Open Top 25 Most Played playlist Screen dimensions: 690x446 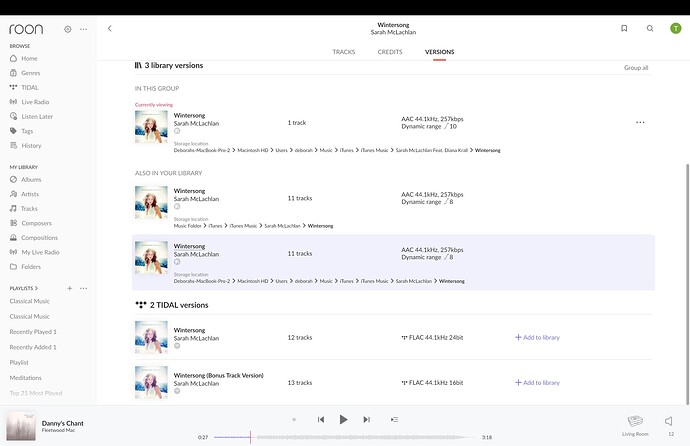tap(36, 393)
